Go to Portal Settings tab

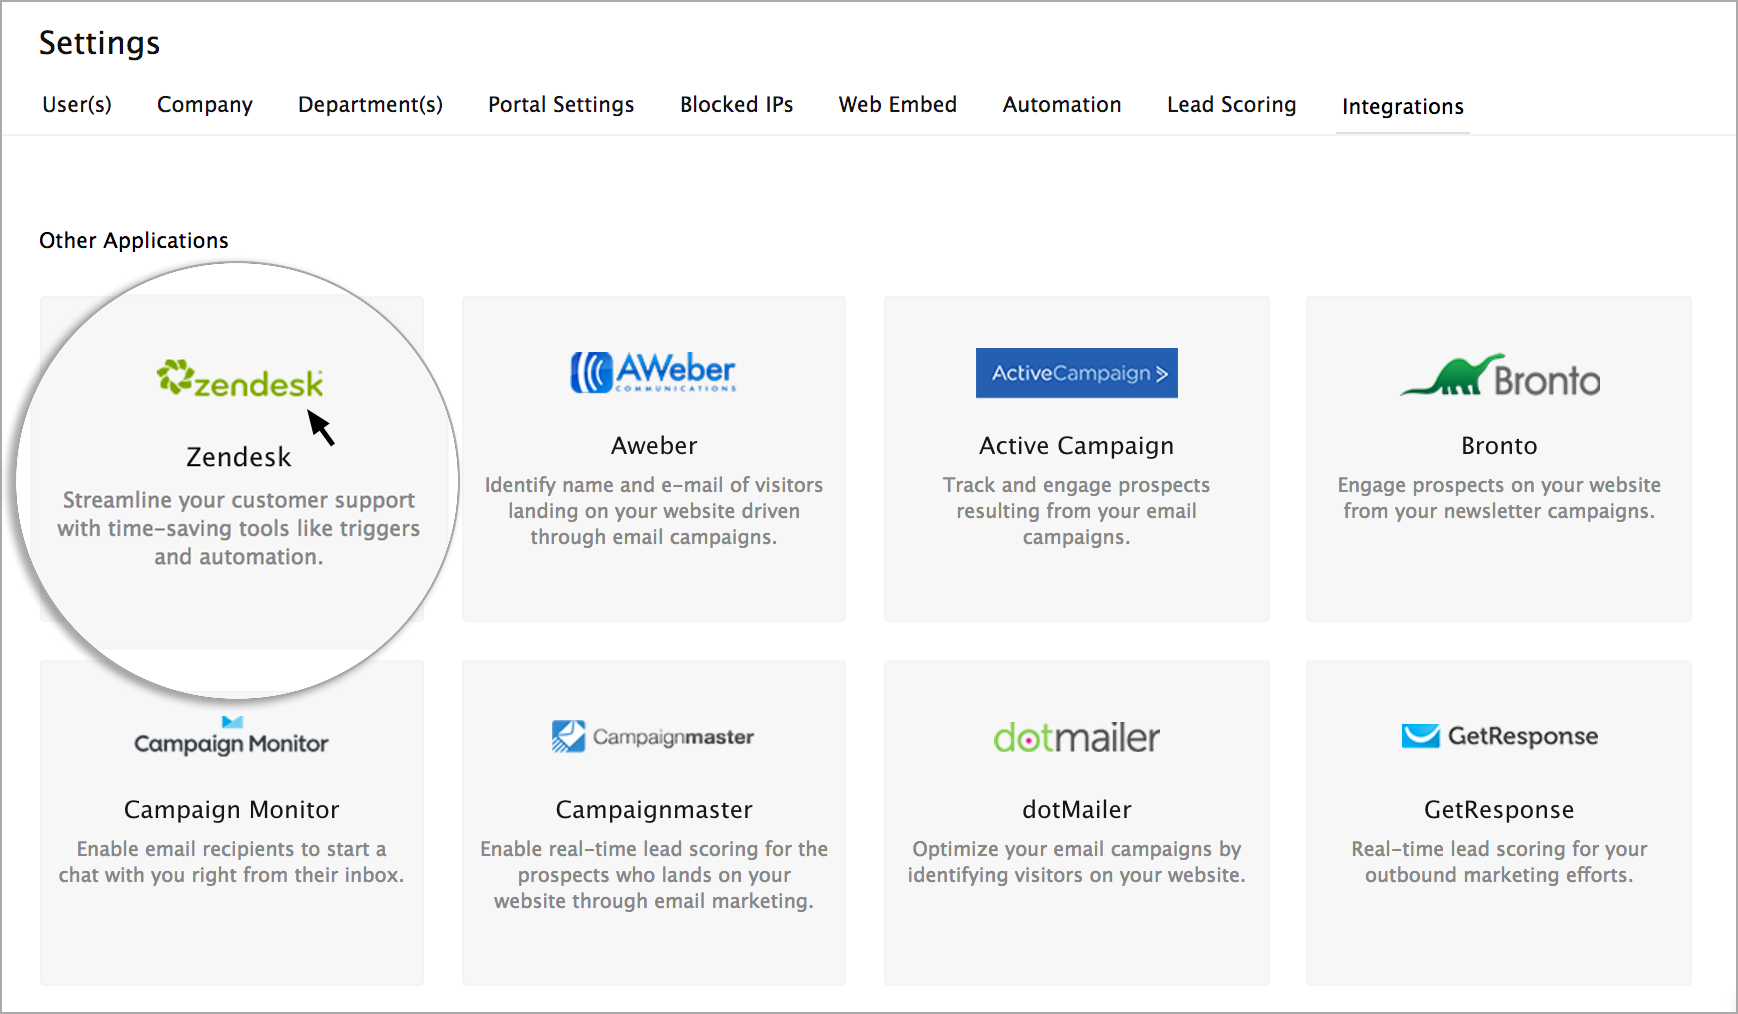[561, 105]
